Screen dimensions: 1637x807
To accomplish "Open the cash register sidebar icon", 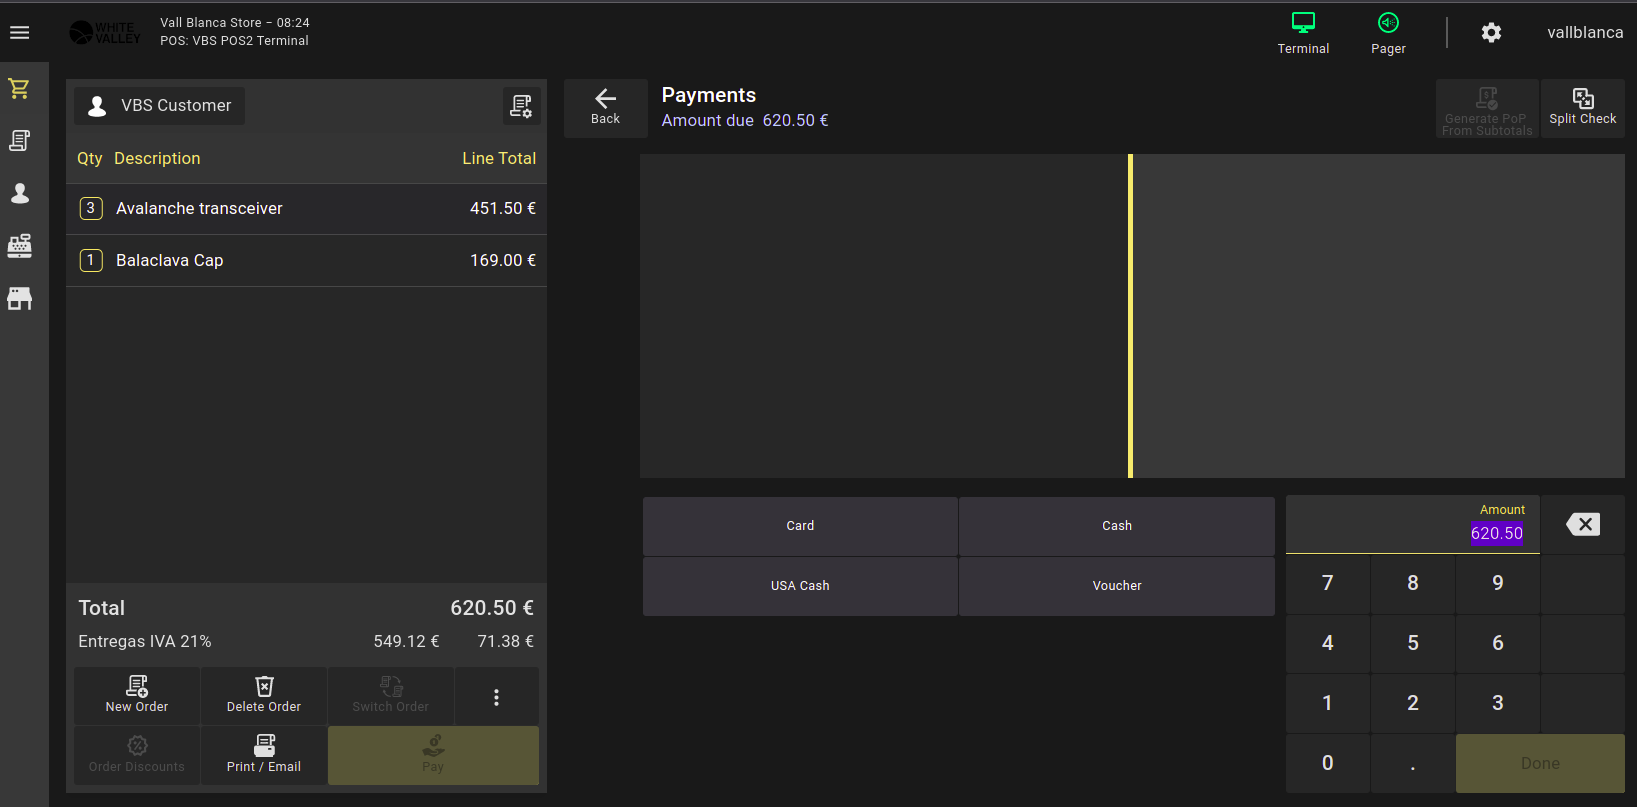I will click(20, 245).
